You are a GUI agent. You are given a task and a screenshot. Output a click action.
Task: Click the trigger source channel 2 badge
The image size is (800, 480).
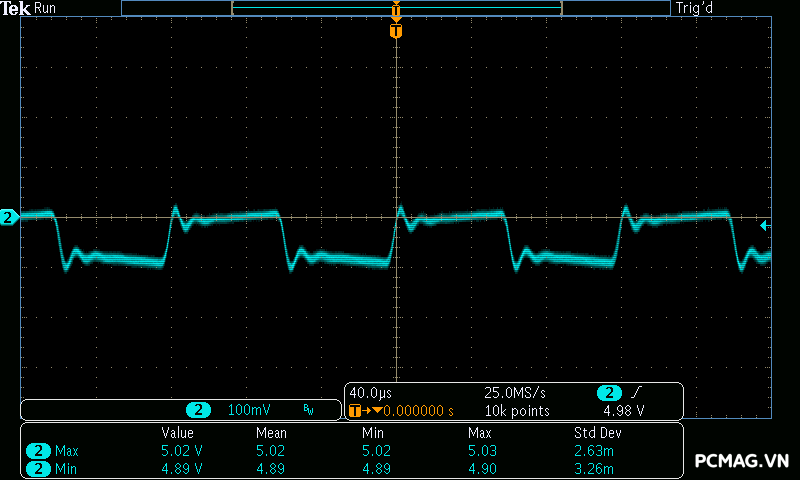pyautogui.click(x=608, y=393)
